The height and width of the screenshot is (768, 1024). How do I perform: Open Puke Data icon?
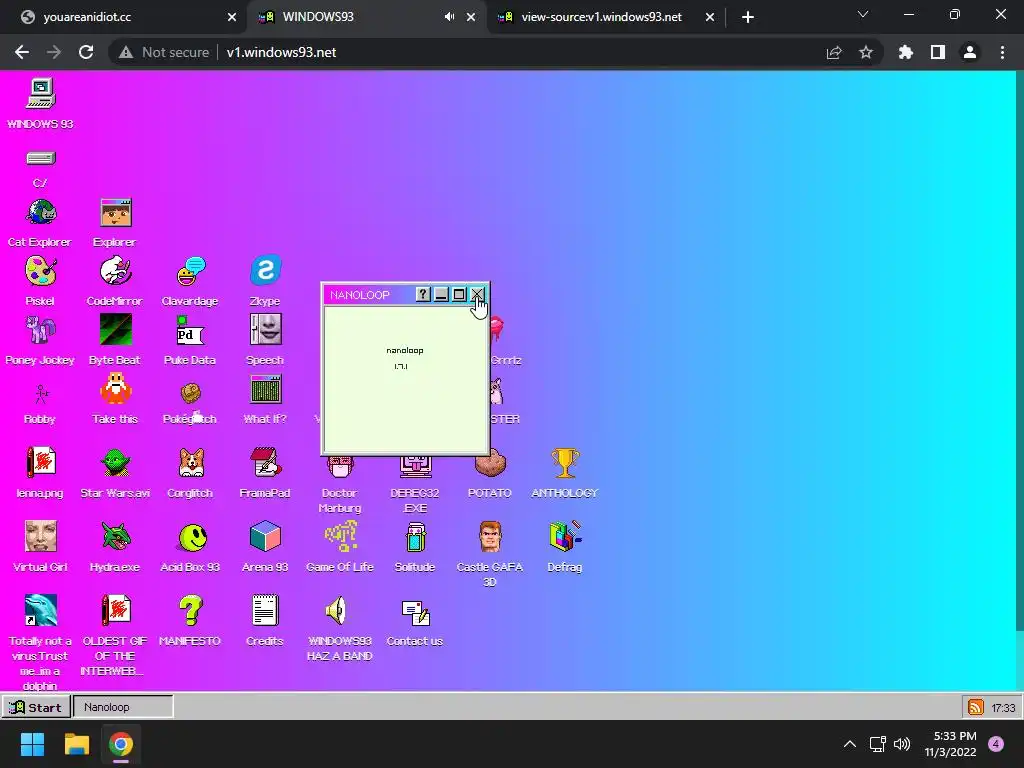(x=191, y=330)
